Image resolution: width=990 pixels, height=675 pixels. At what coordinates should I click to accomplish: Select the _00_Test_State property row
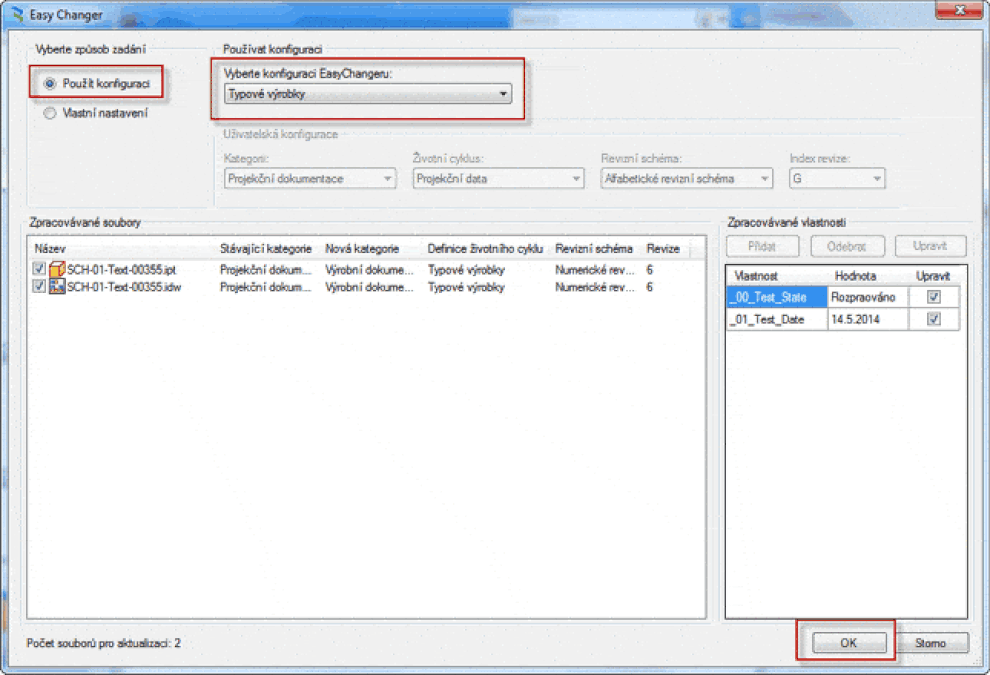coord(843,297)
